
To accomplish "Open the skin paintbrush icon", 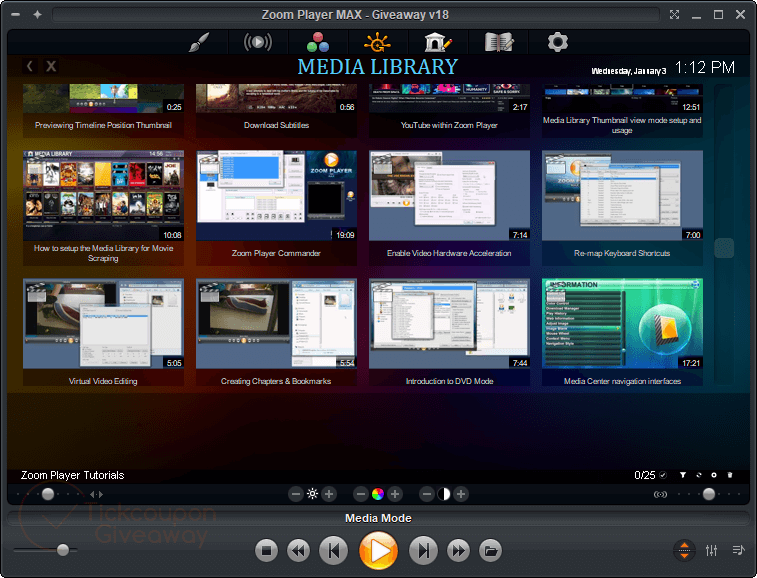I will [199, 42].
